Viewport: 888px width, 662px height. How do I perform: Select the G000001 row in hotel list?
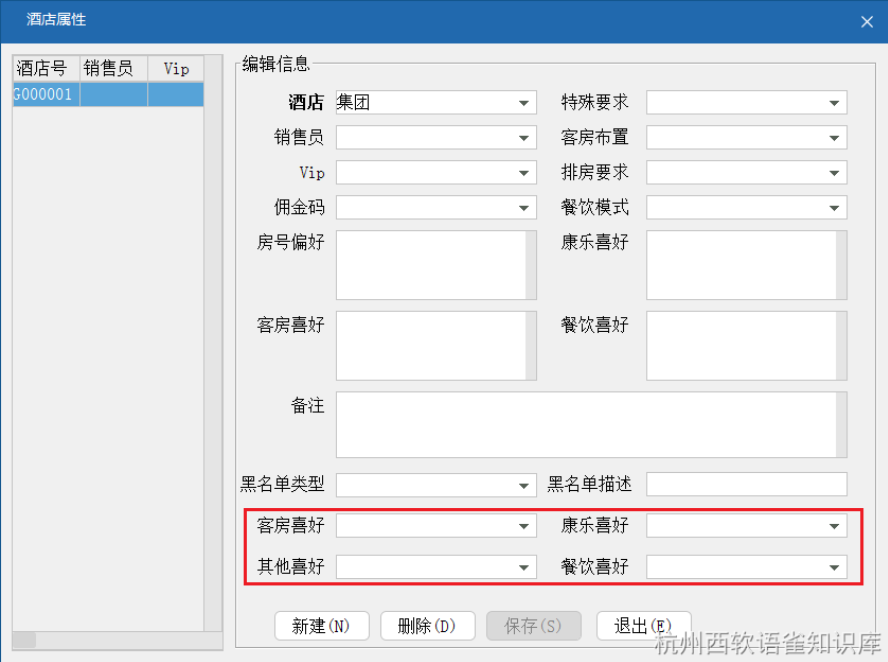coord(108,95)
